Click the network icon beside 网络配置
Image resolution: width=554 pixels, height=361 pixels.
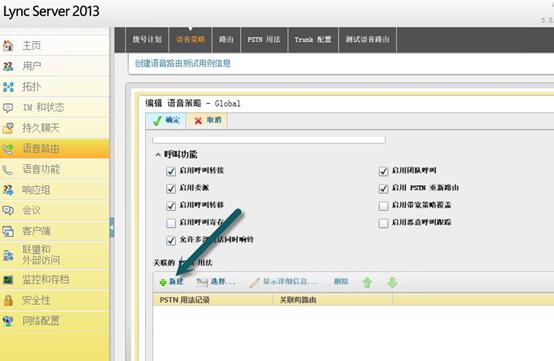tap(8, 321)
